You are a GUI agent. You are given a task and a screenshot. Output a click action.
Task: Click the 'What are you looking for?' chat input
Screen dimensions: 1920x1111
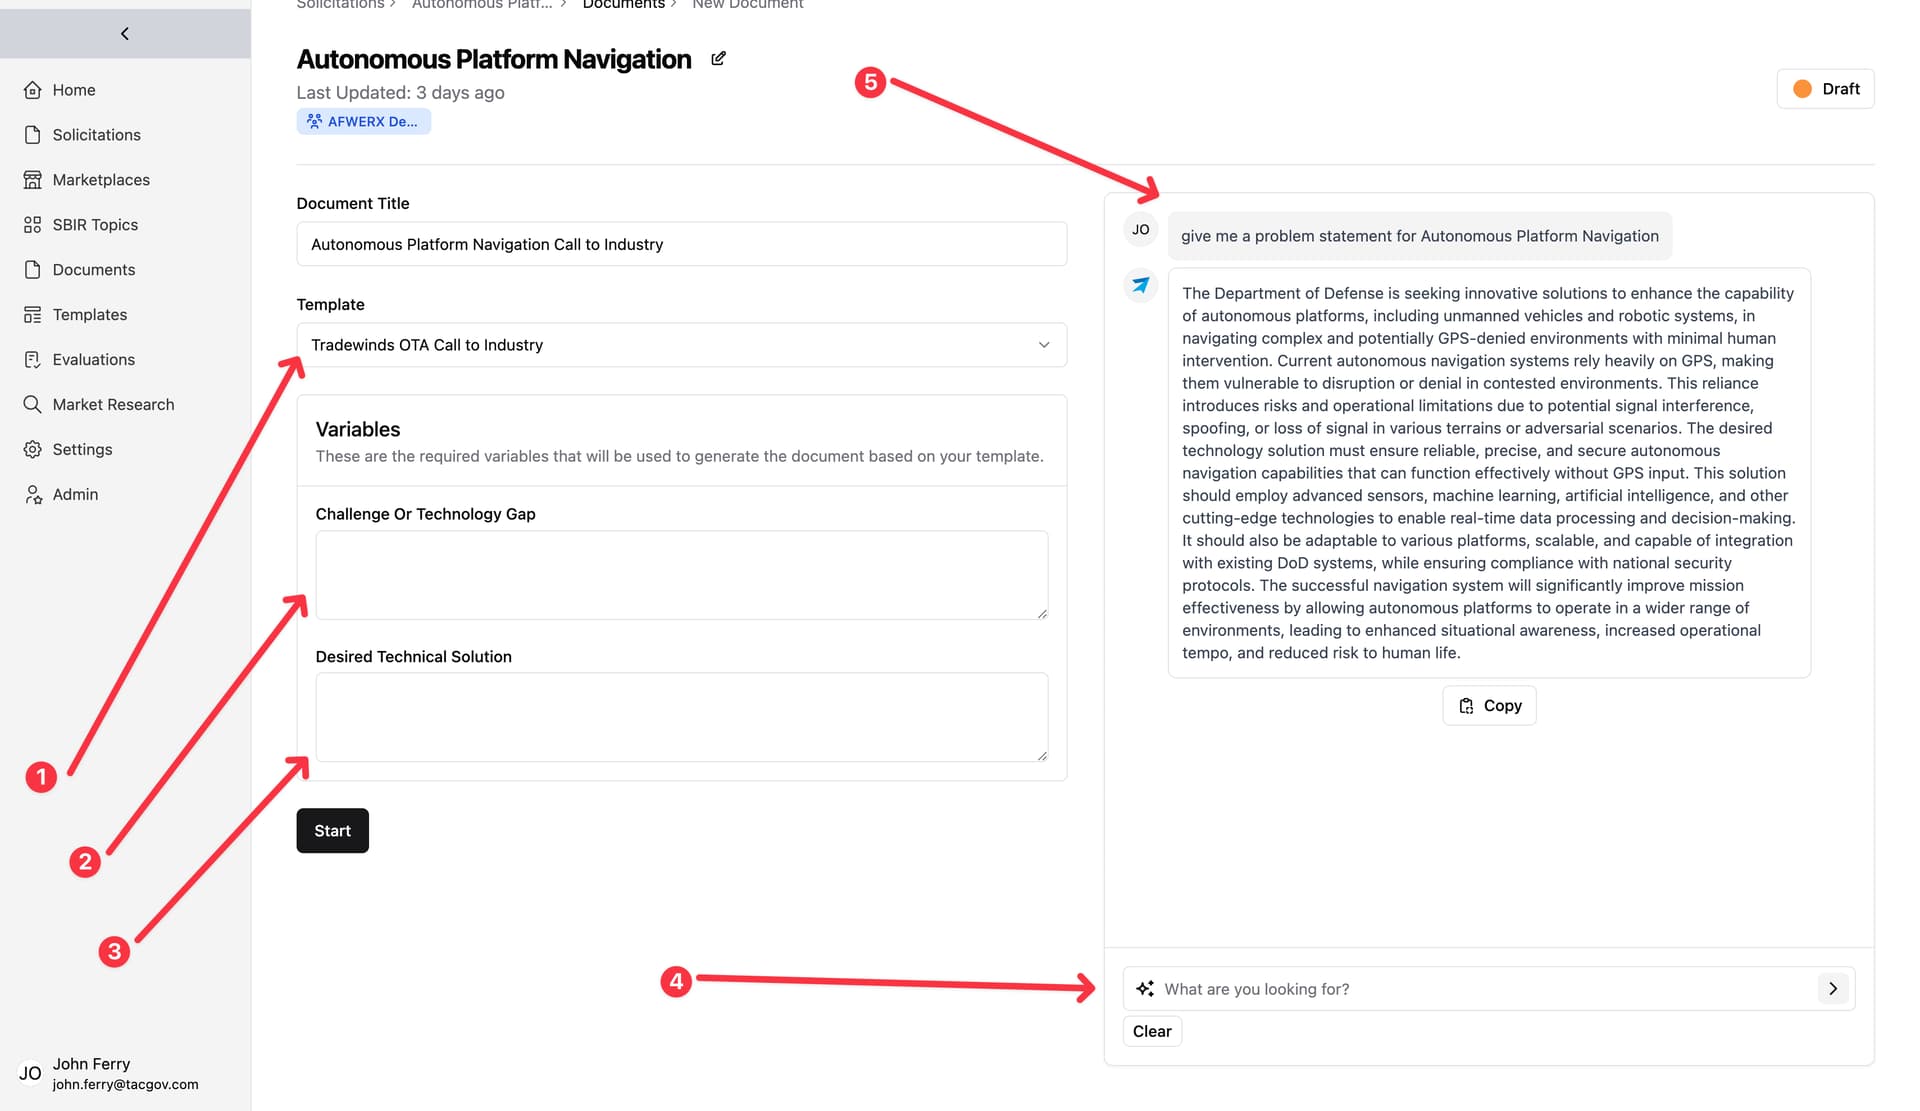click(x=1489, y=989)
